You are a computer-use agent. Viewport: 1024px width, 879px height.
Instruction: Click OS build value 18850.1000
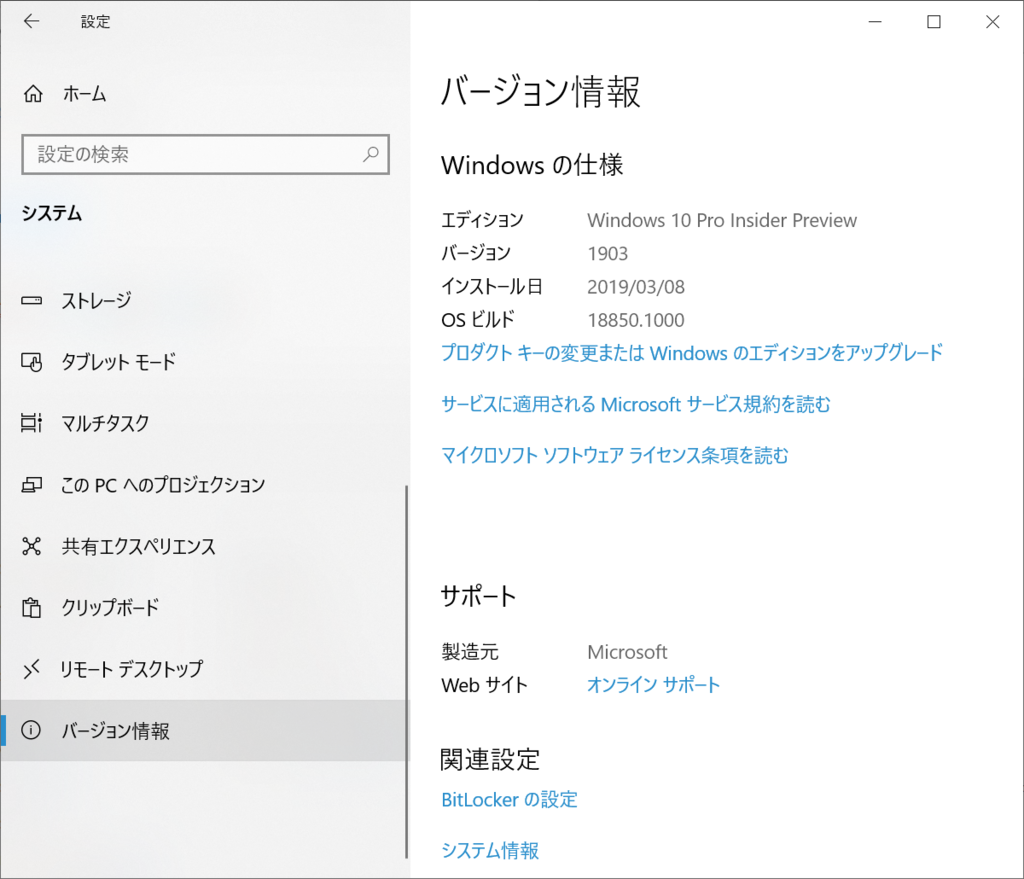point(635,320)
